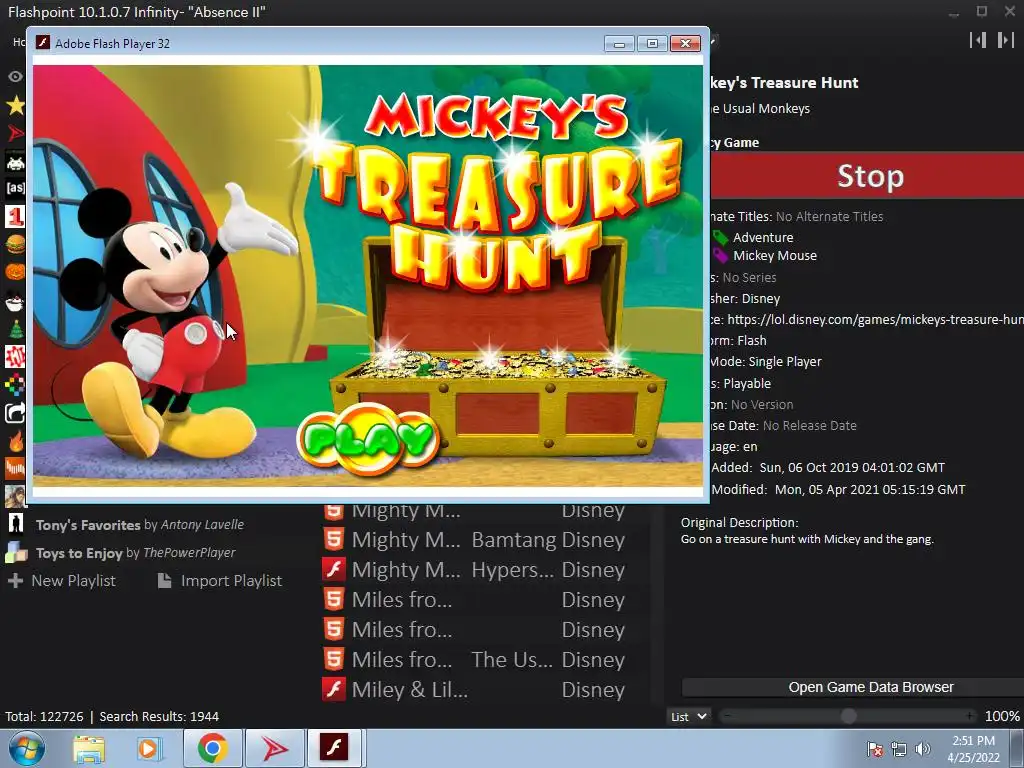Click the Single Player play mode text
The height and width of the screenshot is (768, 1024).
tap(785, 361)
